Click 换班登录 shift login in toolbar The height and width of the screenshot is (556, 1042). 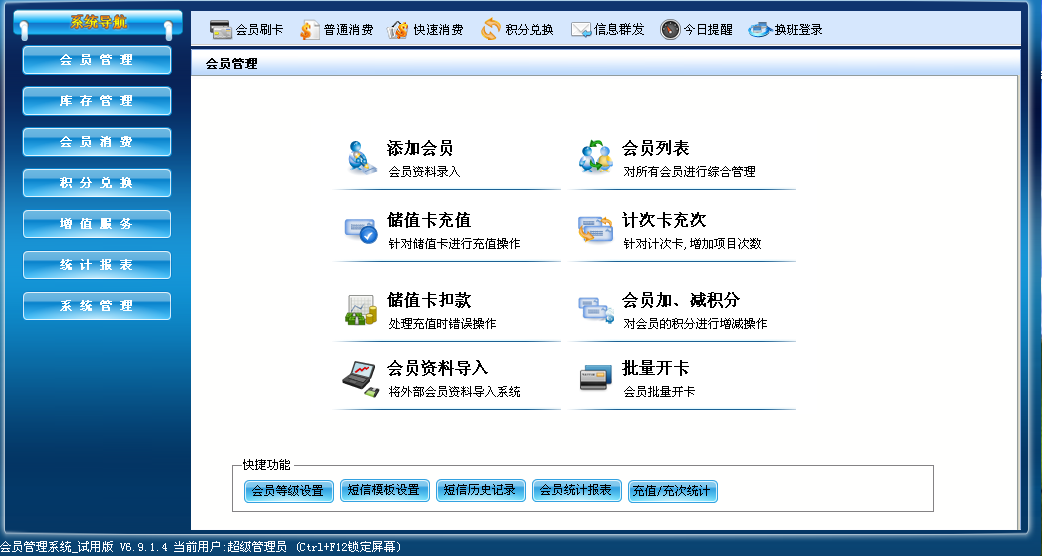[786, 30]
